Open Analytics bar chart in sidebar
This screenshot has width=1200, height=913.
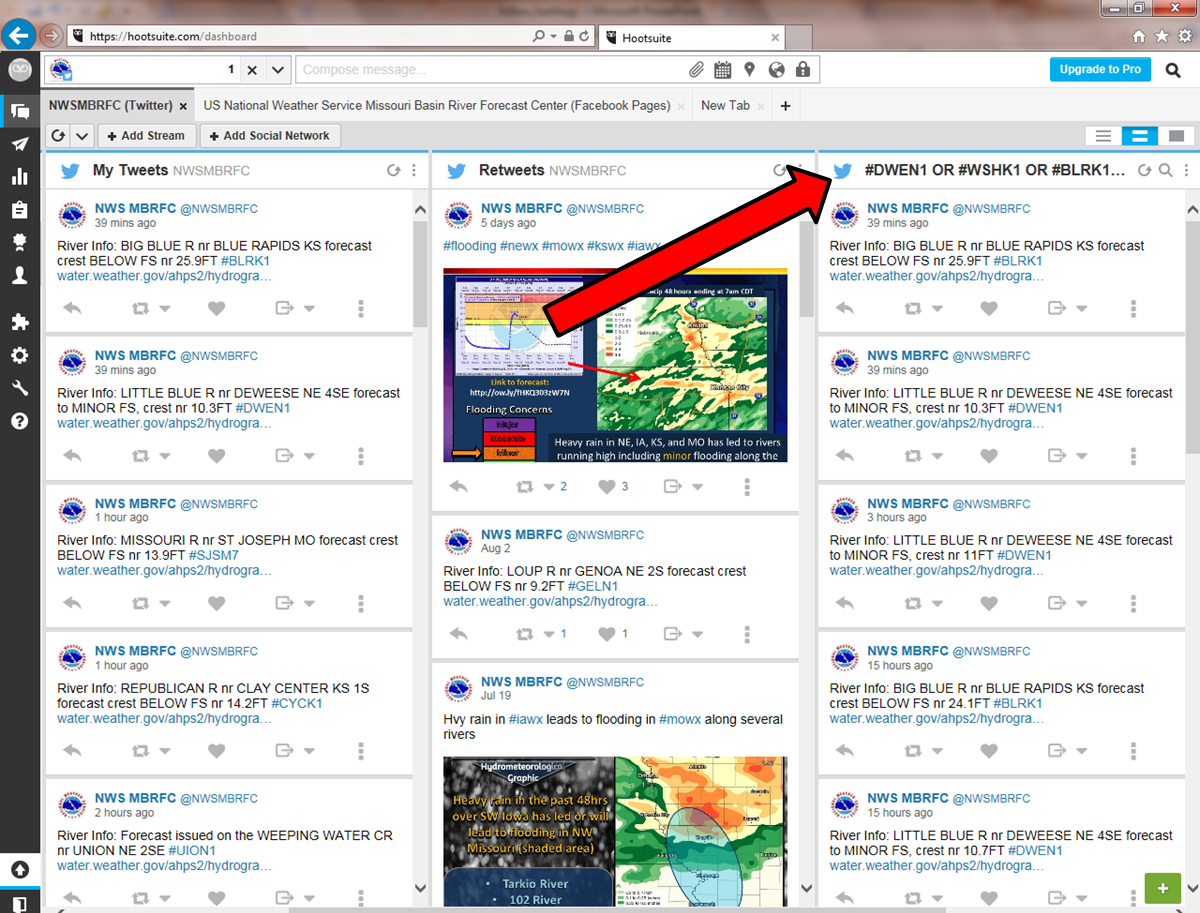pos(19,177)
